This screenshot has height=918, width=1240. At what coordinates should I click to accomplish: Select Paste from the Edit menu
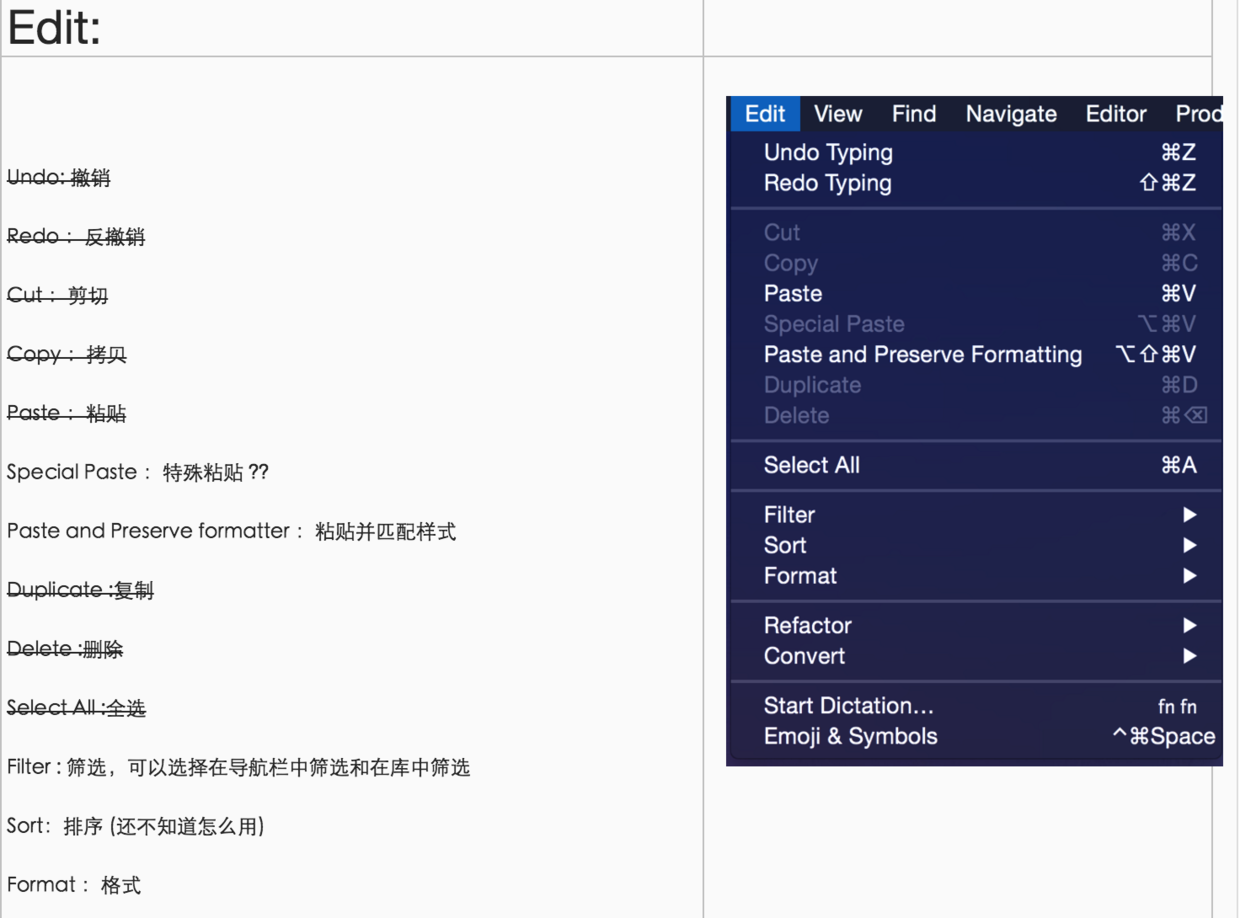pyautogui.click(x=975, y=294)
